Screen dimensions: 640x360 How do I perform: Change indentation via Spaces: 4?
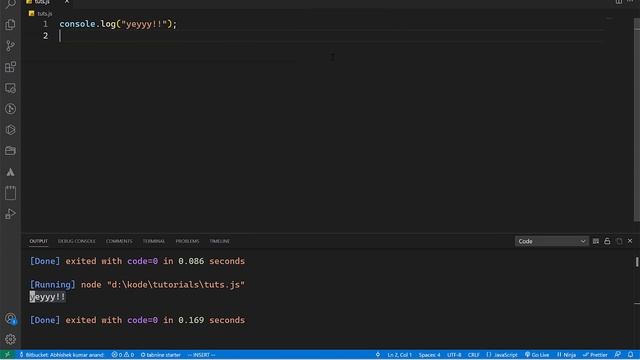click(x=429, y=355)
